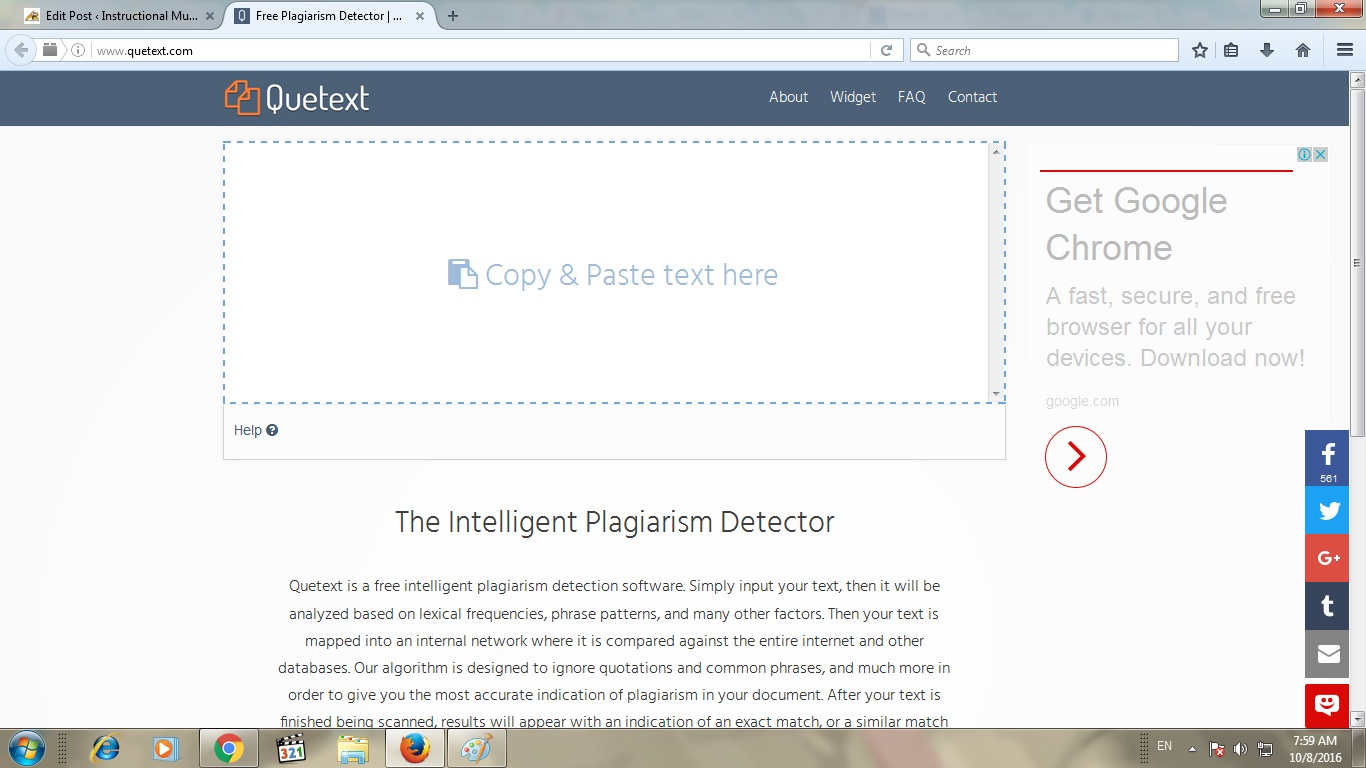This screenshot has height=768, width=1366.
Task: Open the FAQ page
Action: click(911, 97)
